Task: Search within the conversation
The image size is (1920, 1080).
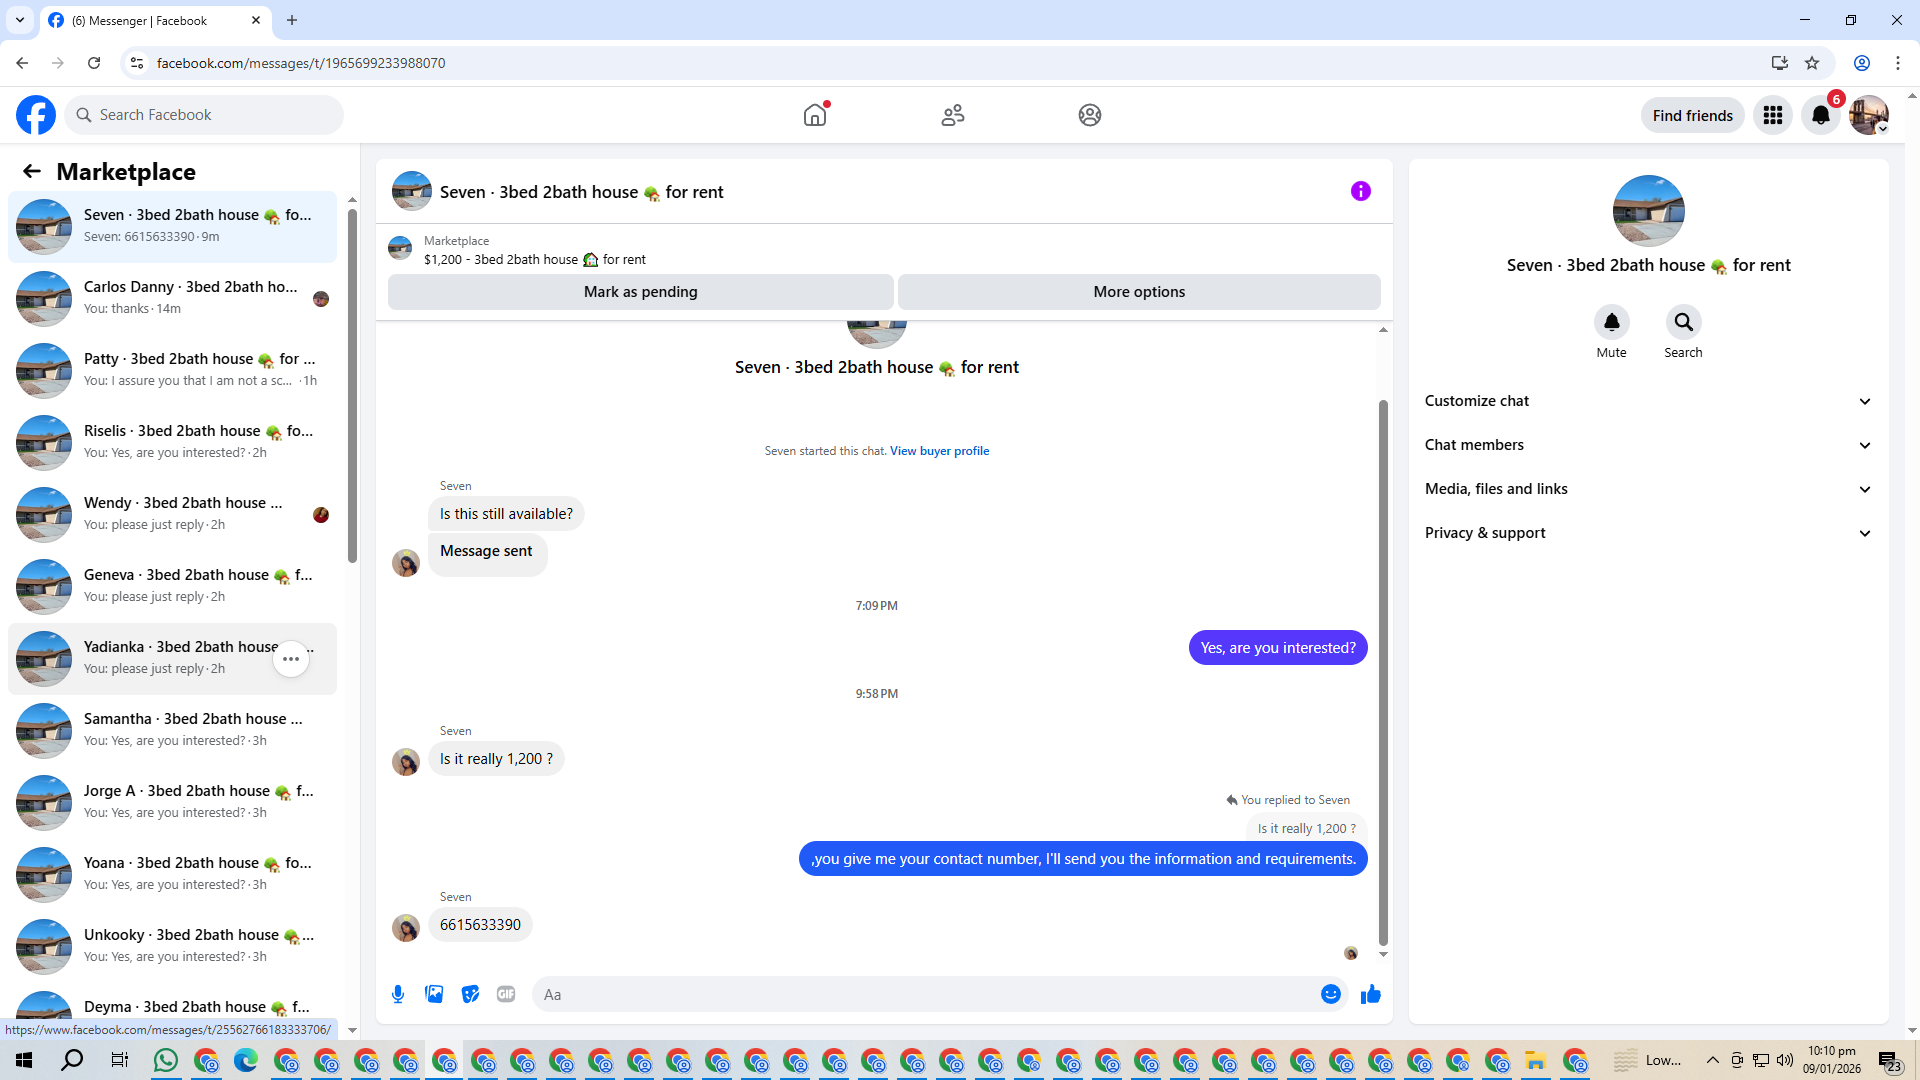Action: click(1683, 323)
